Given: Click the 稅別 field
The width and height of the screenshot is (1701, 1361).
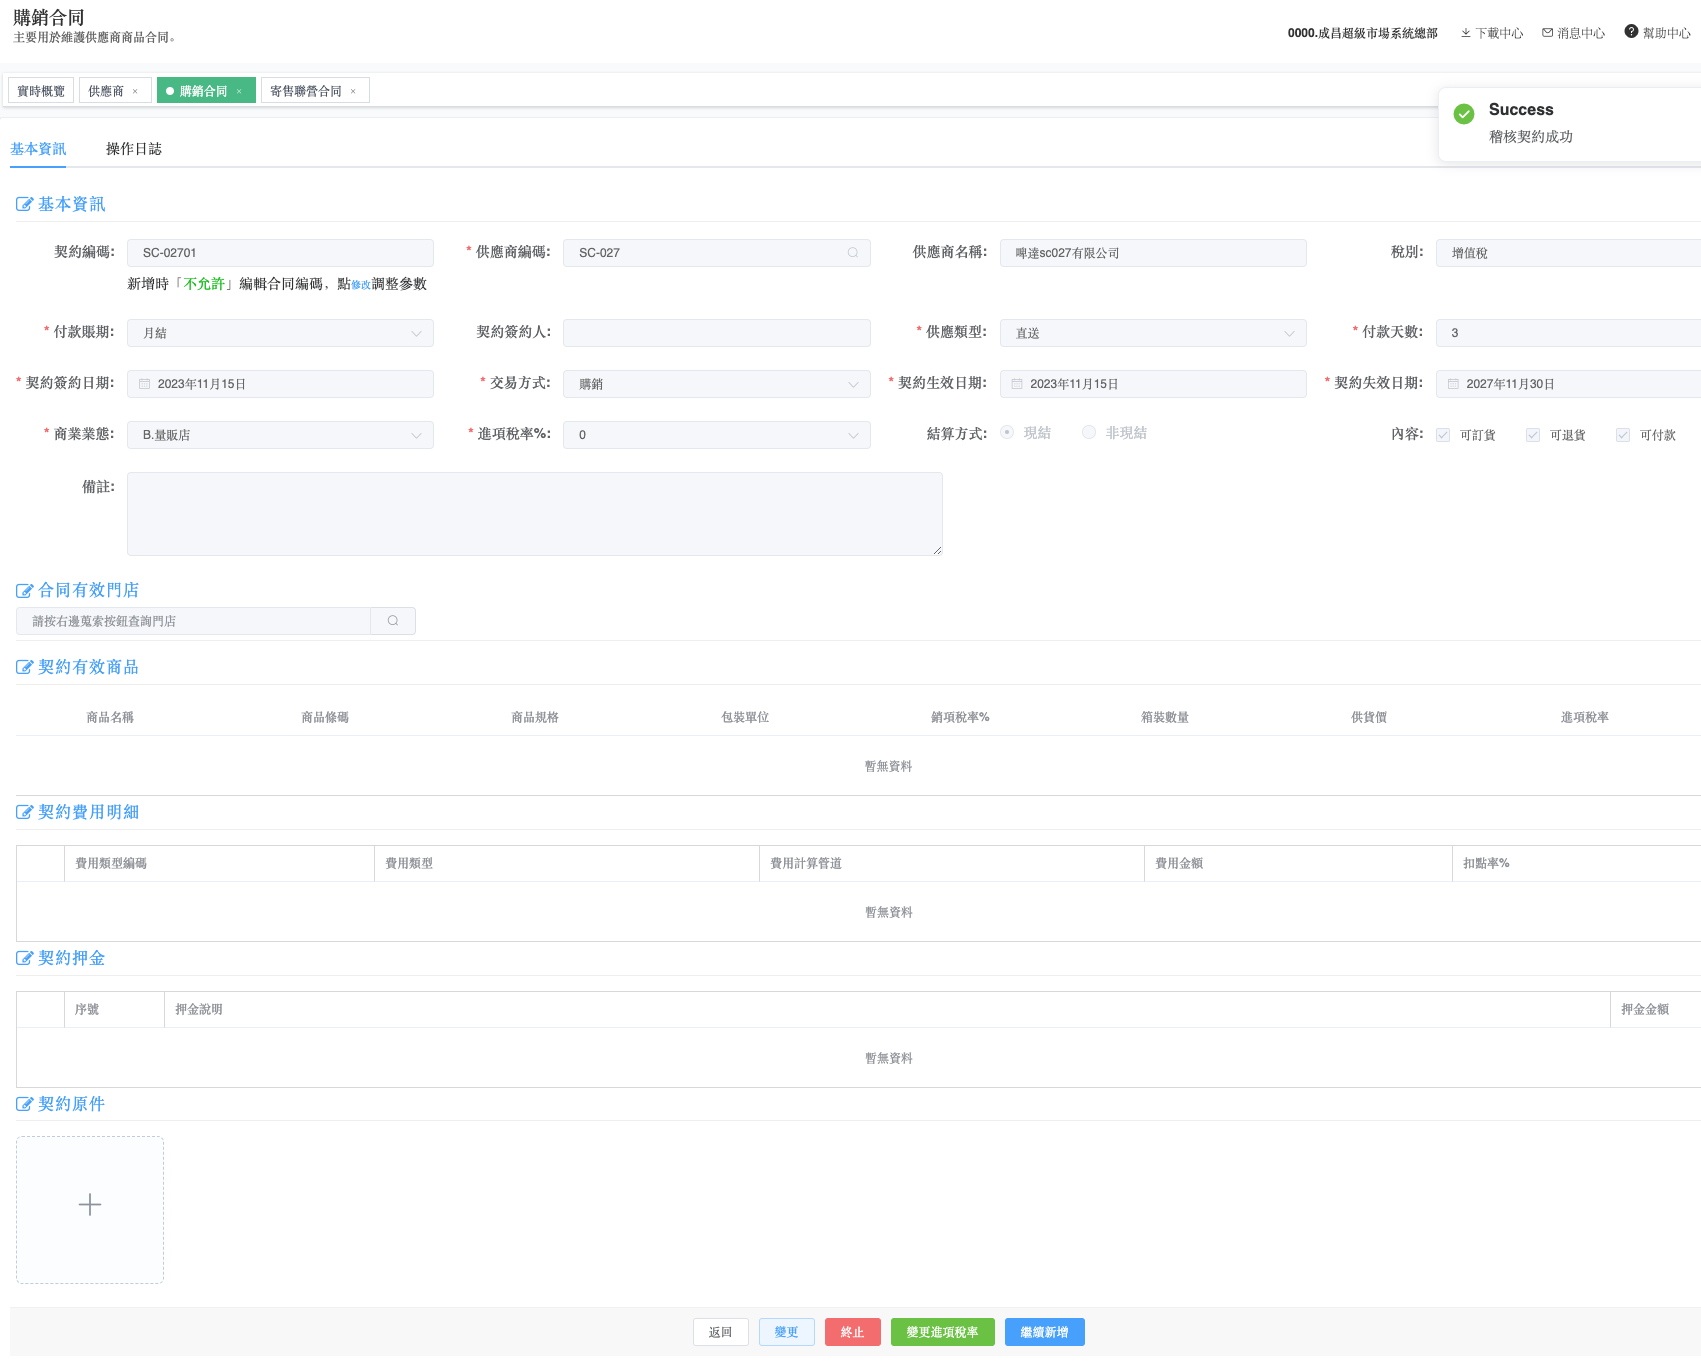Looking at the screenshot, I should pos(1568,253).
